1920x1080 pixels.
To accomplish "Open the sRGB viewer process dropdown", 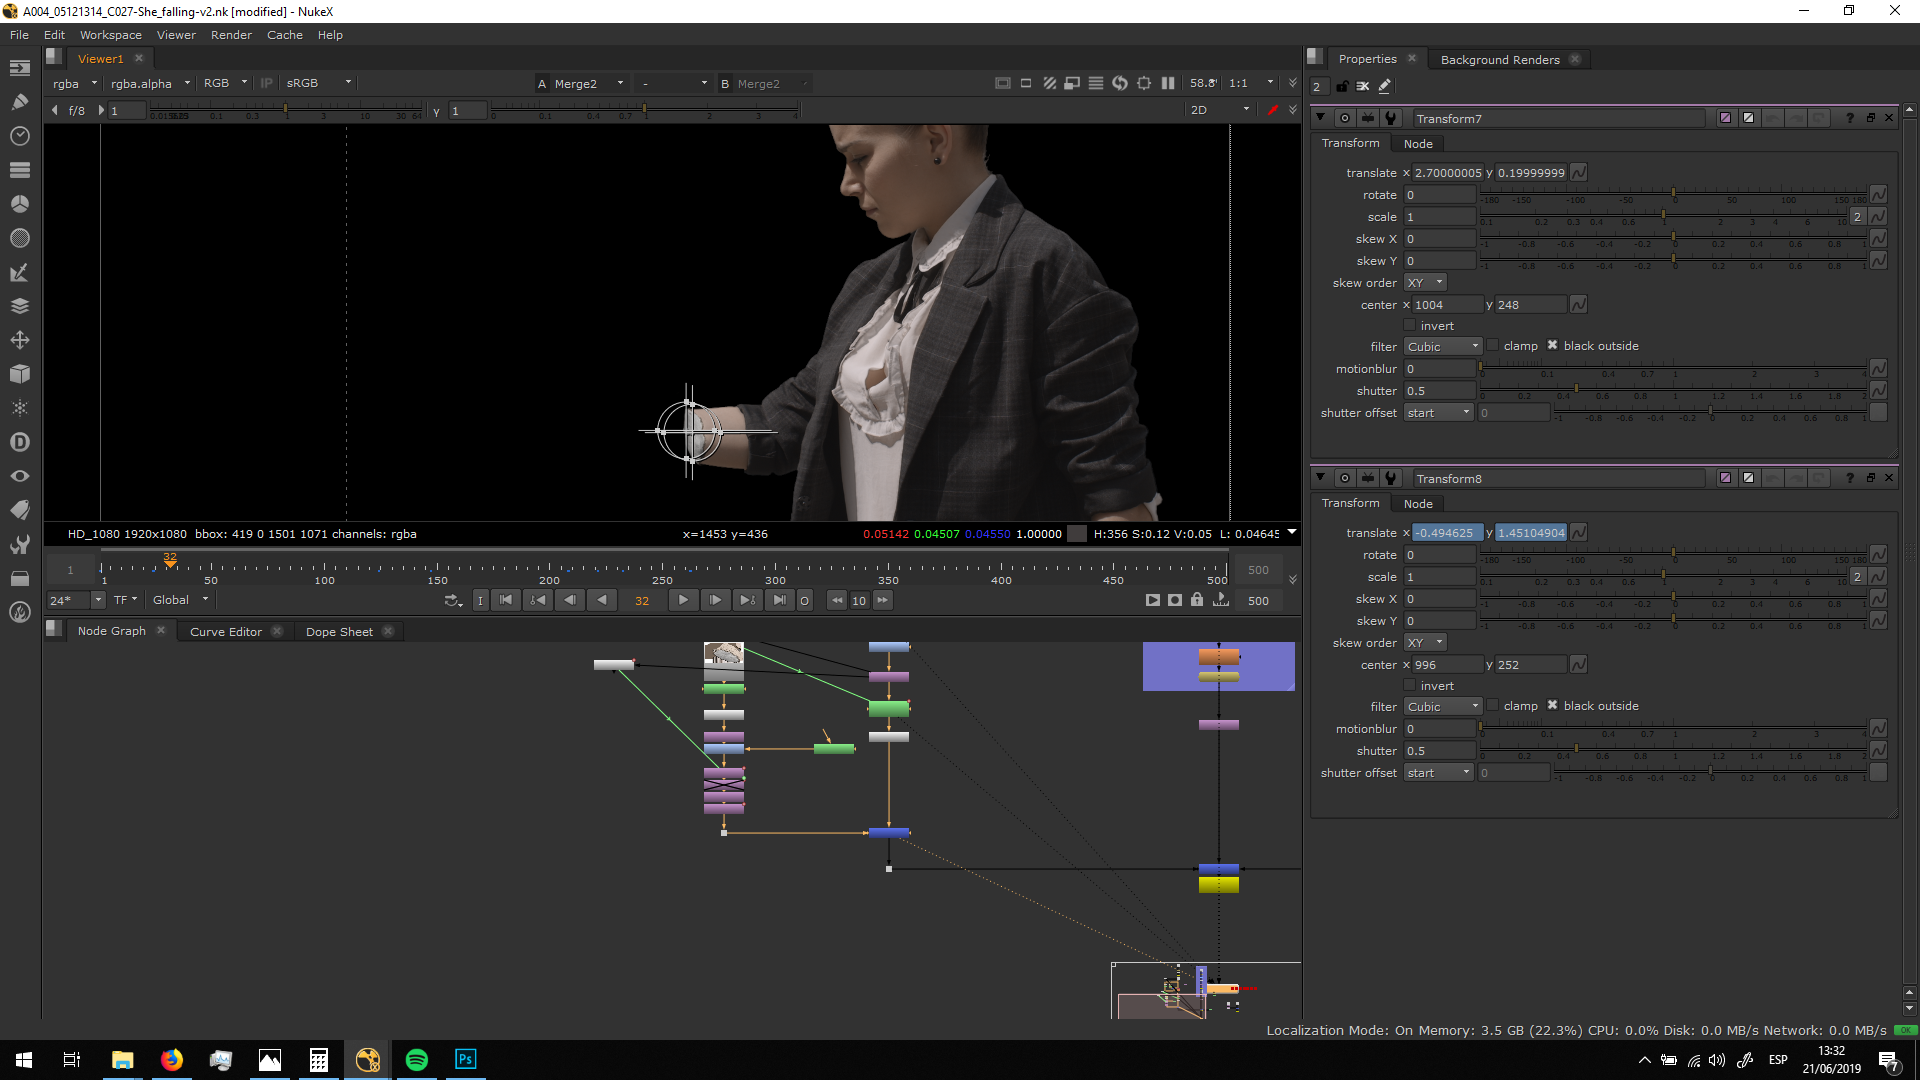I will pos(318,83).
